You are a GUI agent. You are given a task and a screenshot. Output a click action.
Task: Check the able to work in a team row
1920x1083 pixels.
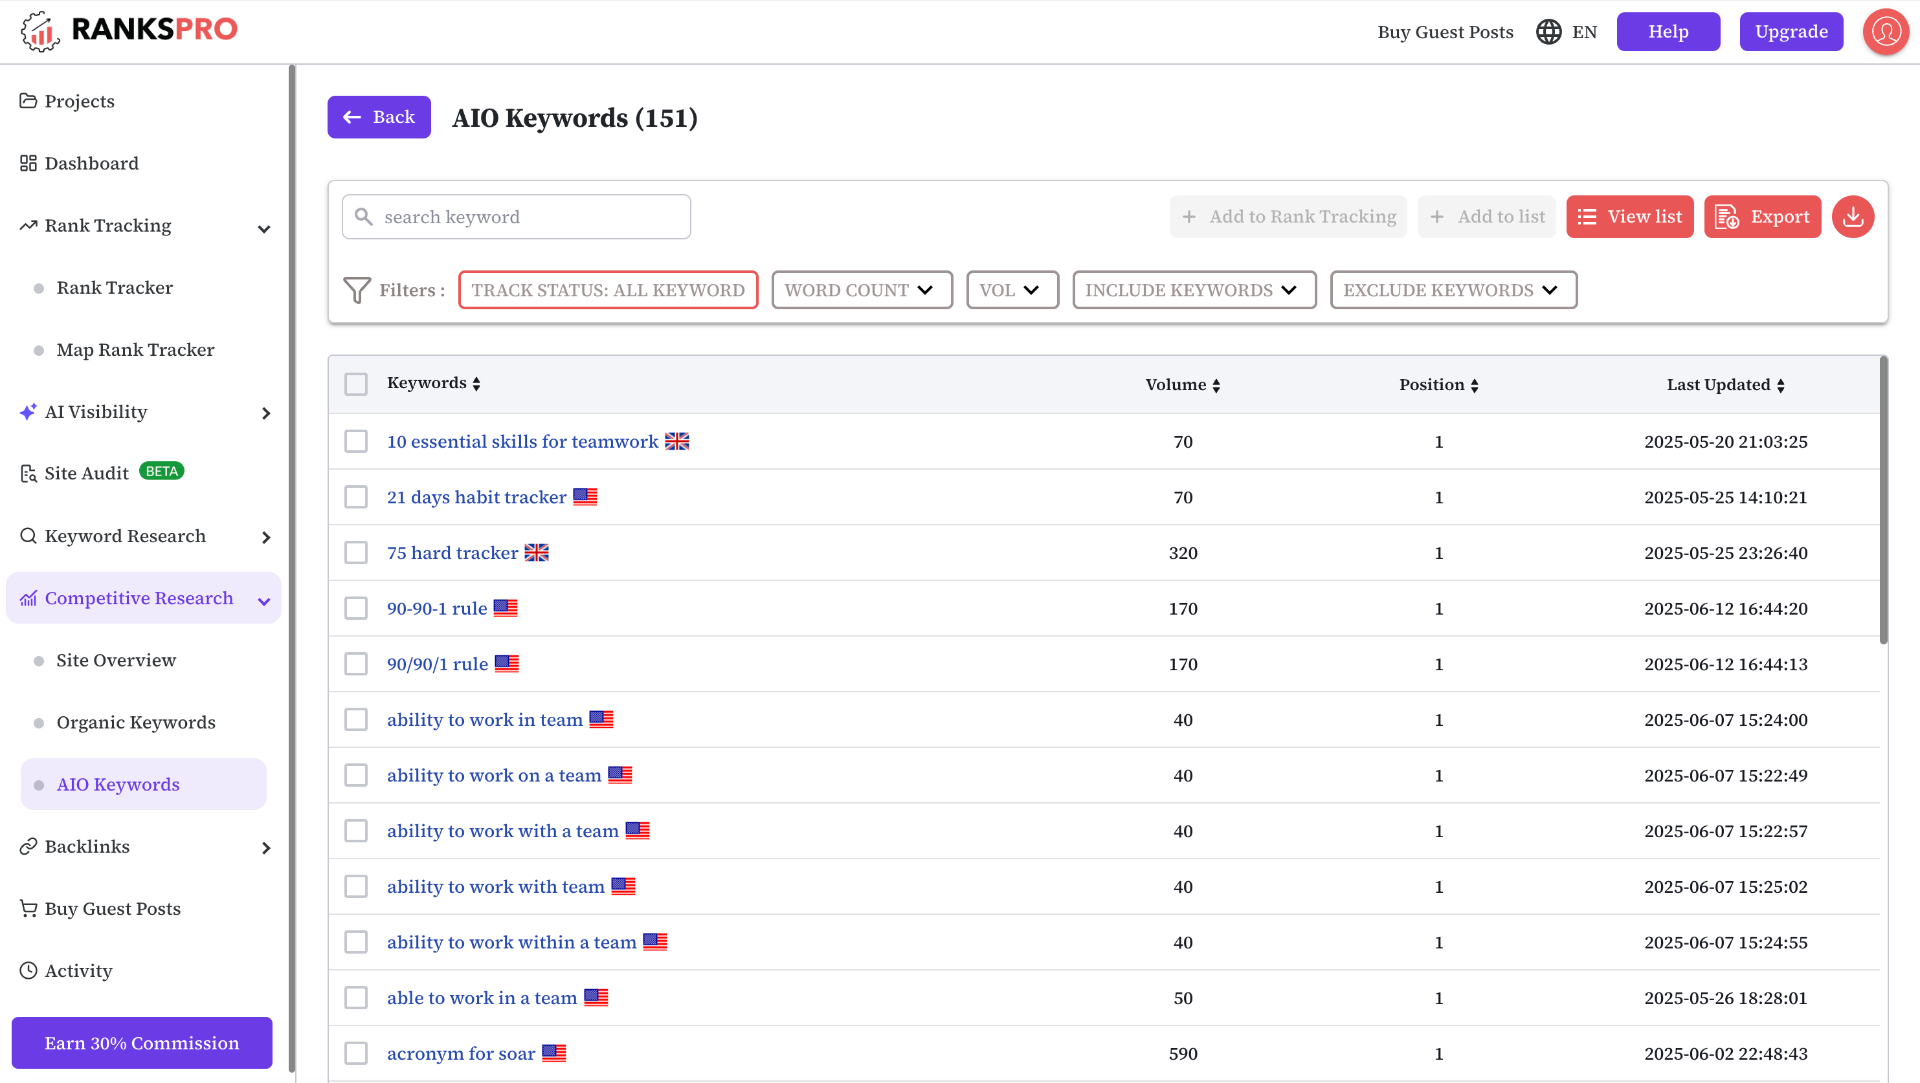click(356, 998)
